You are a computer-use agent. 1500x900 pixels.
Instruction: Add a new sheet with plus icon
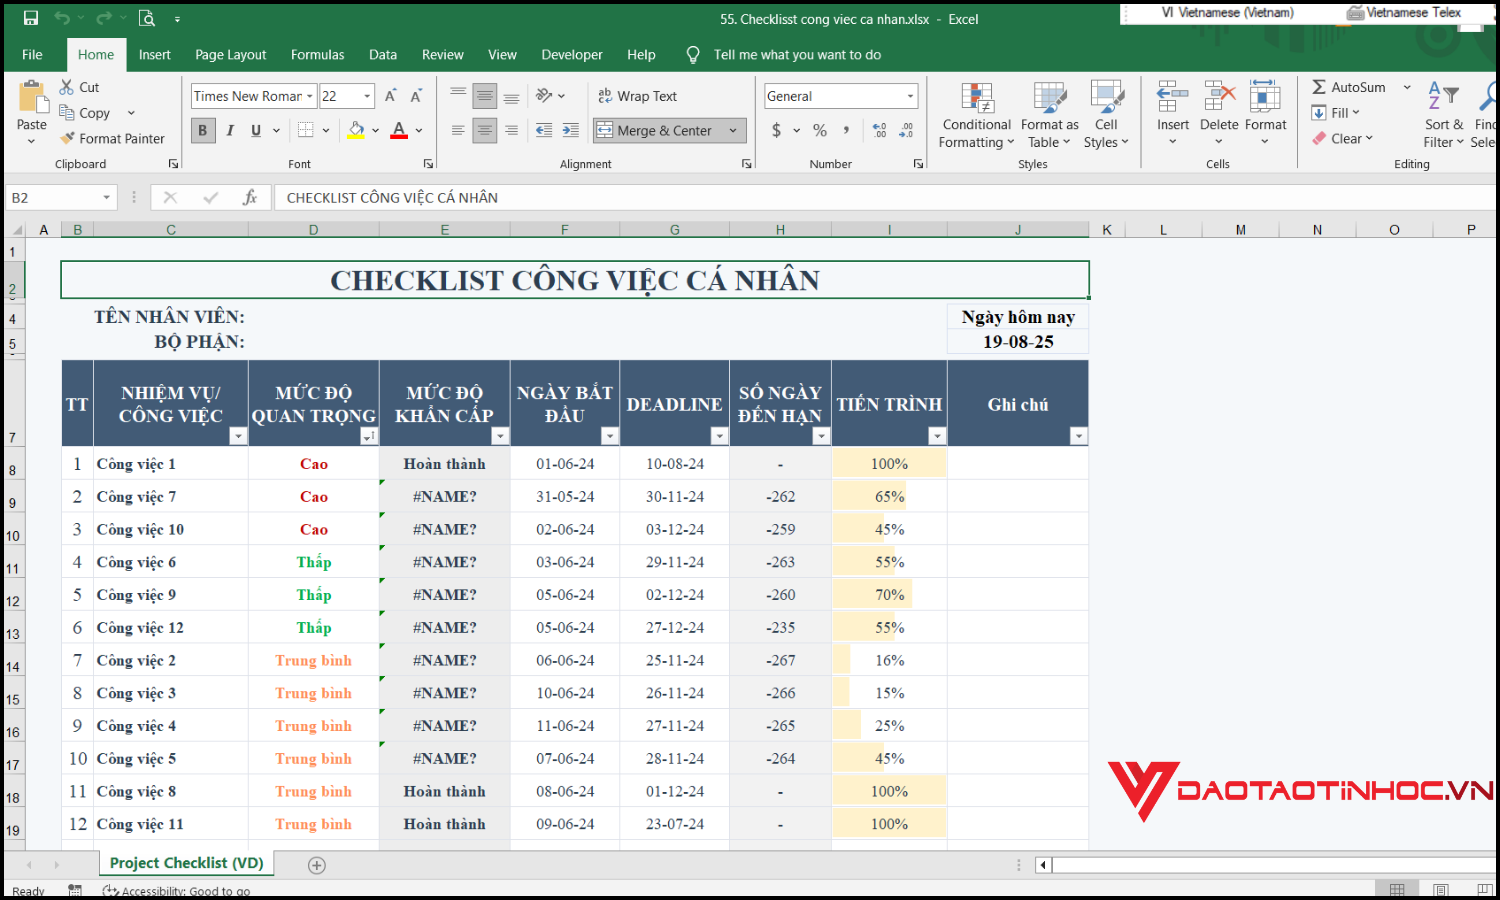pyautogui.click(x=317, y=865)
